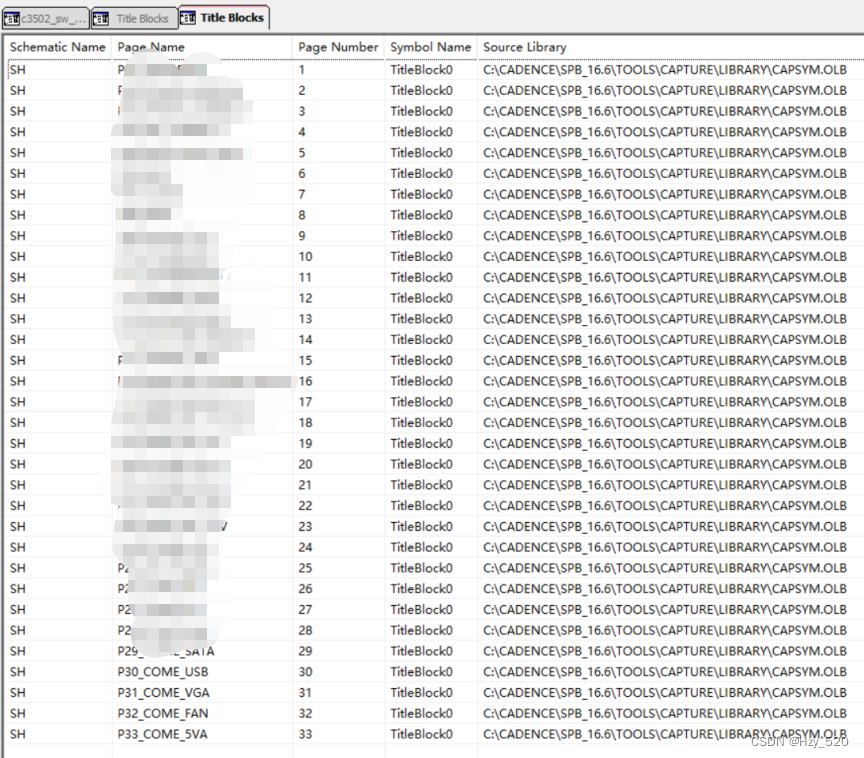Select the Source Library path in page 10 row
This screenshot has width=864, height=758.
664,257
